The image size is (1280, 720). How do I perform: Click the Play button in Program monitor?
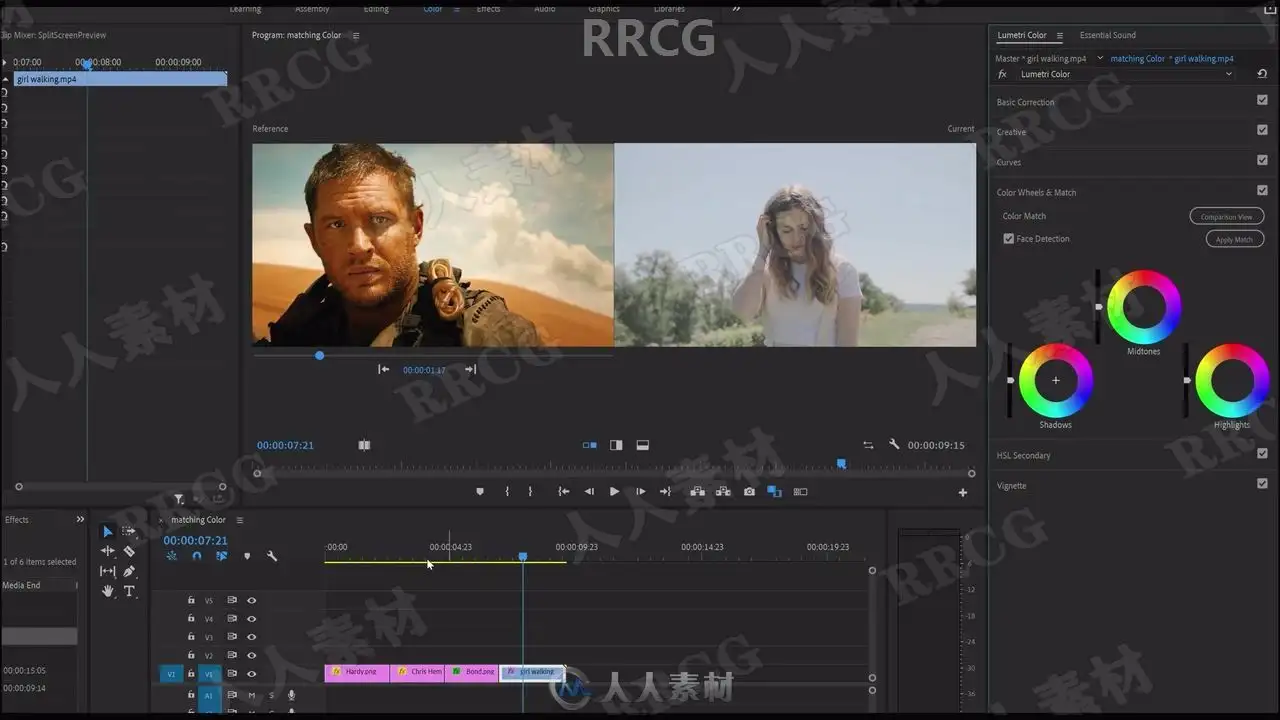(x=614, y=492)
